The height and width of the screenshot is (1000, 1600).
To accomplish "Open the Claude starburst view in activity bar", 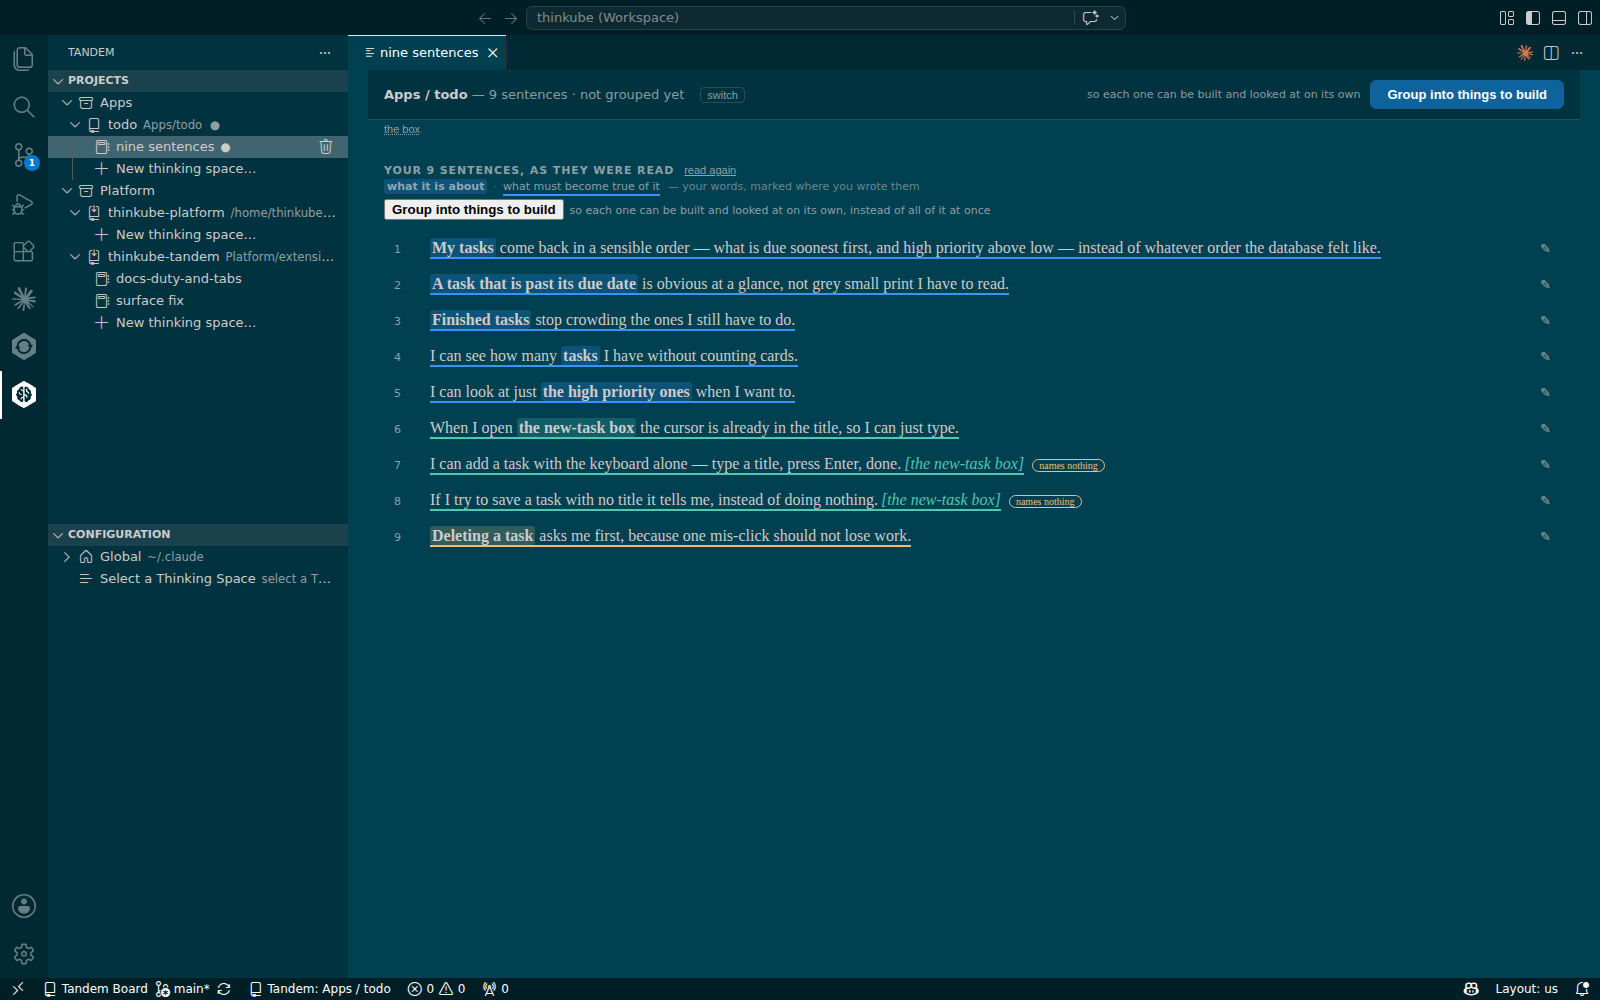I will pyautogui.click(x=24, y=298).
